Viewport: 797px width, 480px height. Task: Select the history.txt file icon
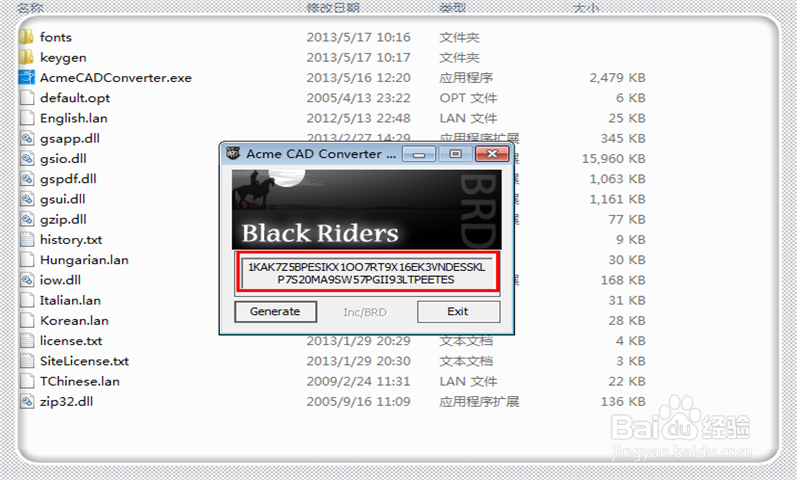click(x=26, y=239)
